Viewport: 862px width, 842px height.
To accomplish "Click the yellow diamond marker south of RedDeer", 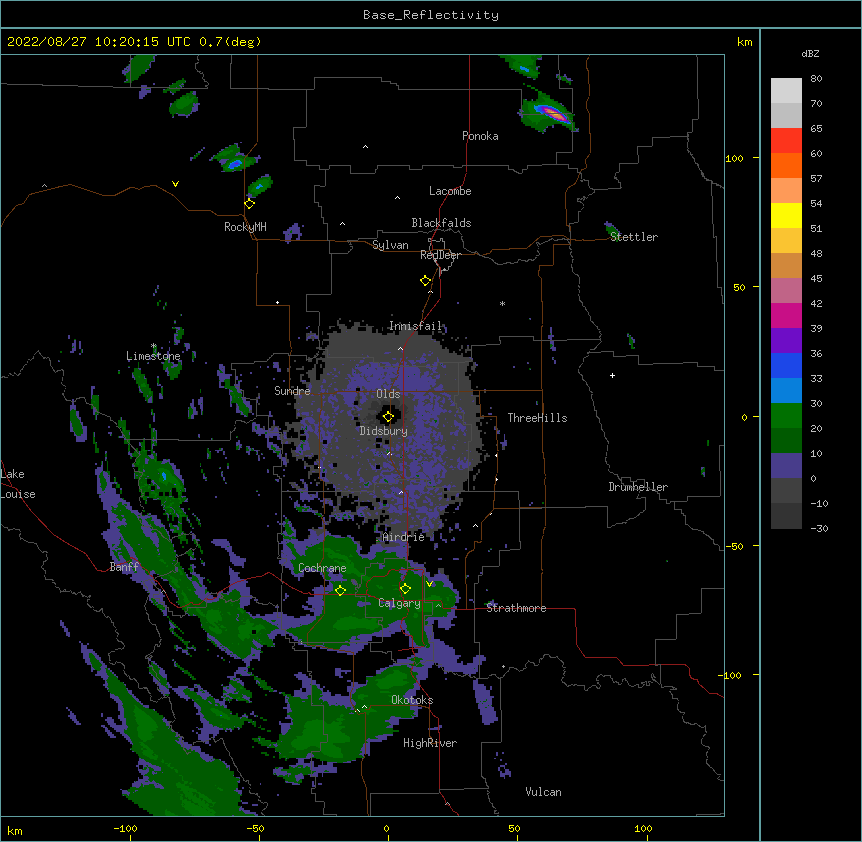I will pyautogui.click(x=425, y=281).
